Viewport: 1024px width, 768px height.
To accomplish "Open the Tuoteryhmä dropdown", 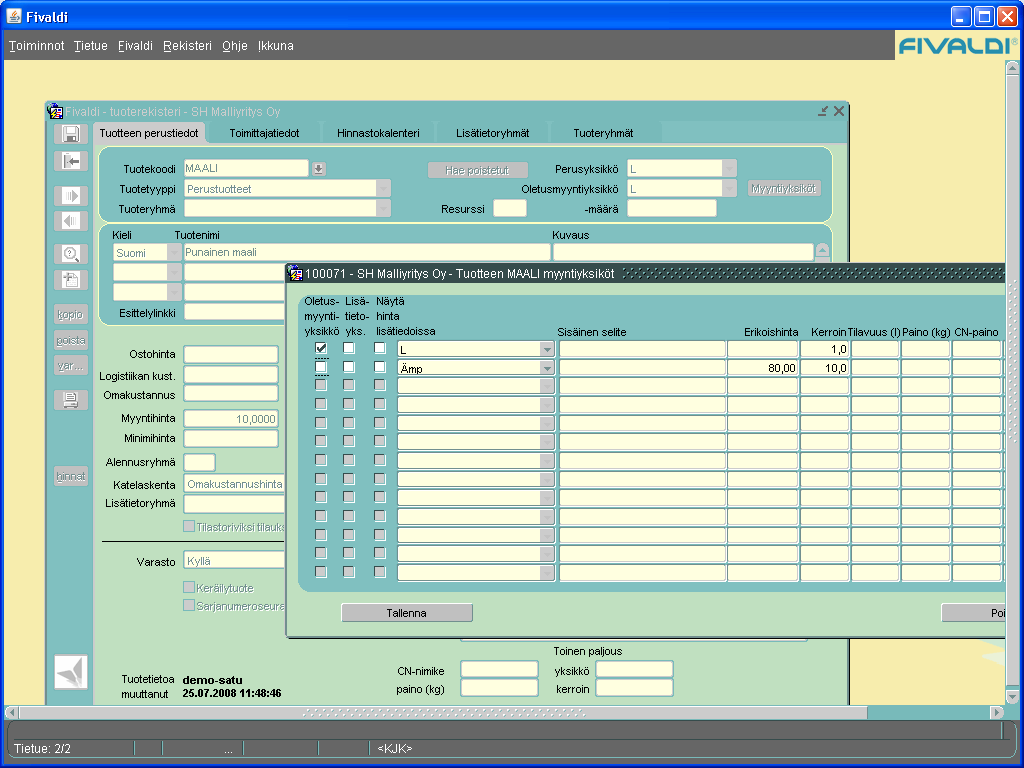I will pos(383,209).
